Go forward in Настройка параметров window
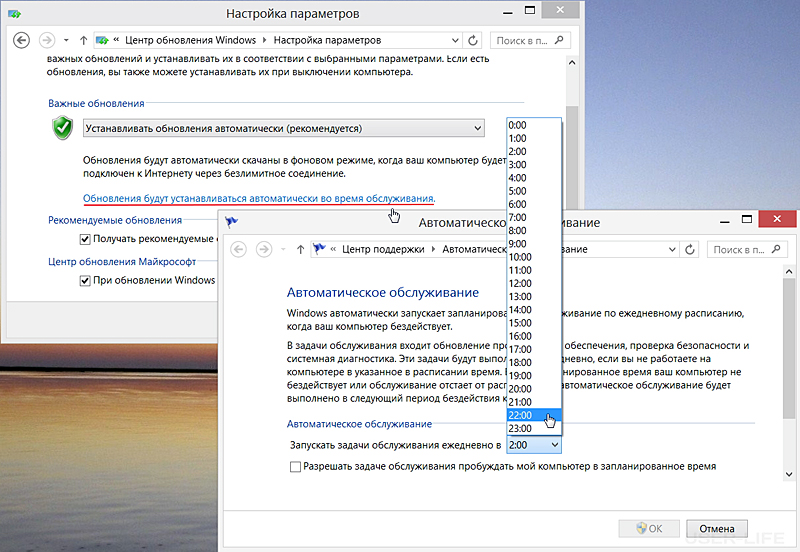Image resolution: width=800 pixels, height=552 pixels. (x=47, y=40)
